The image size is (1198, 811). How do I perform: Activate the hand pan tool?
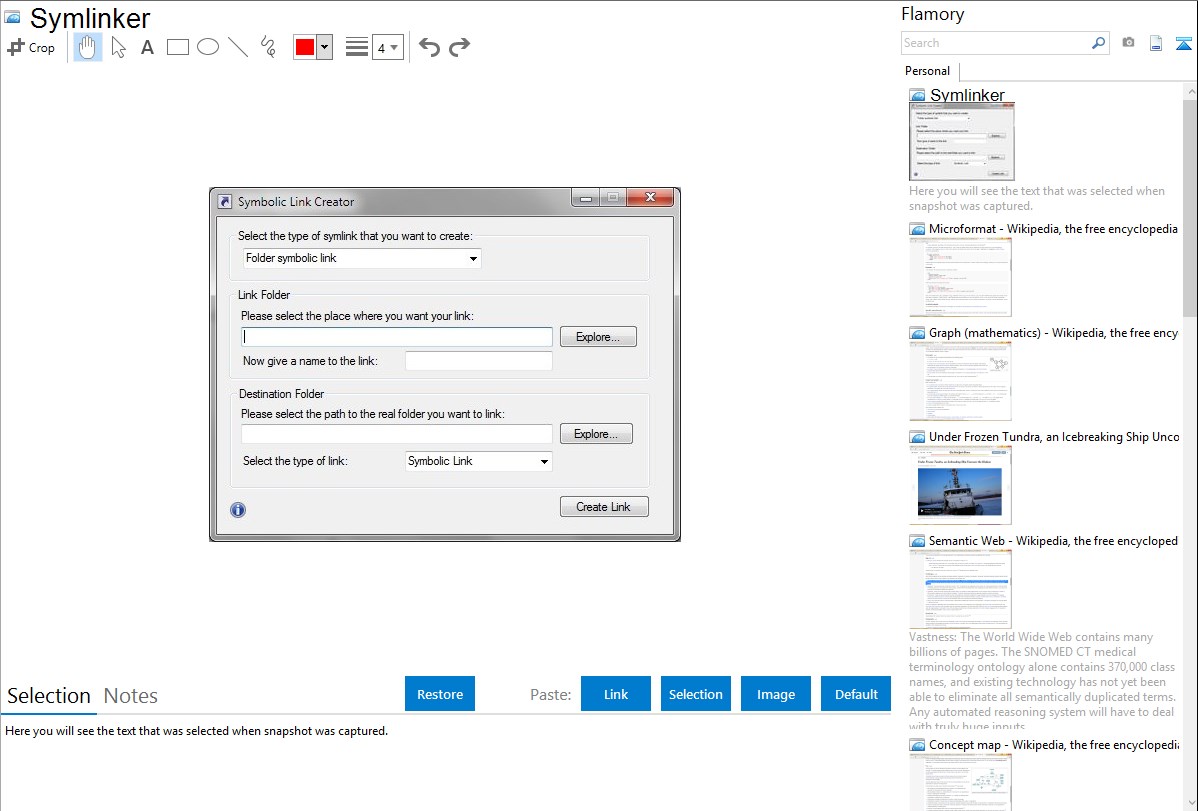pyautogui.click(x=88, y=47)
